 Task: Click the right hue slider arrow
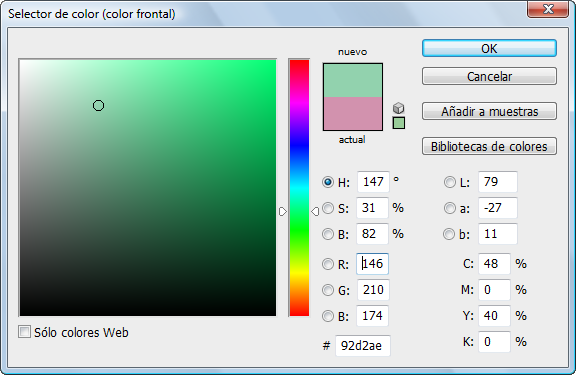pyautogui.click(x=315, y=212)
